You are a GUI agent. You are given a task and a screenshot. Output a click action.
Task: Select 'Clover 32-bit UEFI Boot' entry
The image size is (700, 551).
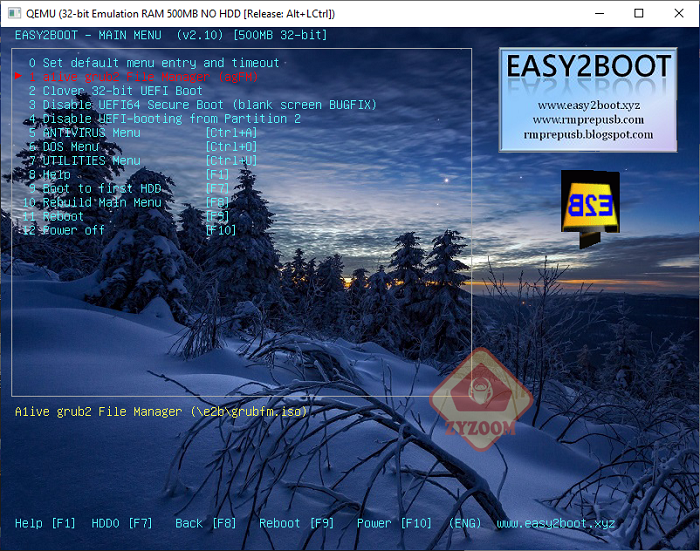click(x=116, y=91)
